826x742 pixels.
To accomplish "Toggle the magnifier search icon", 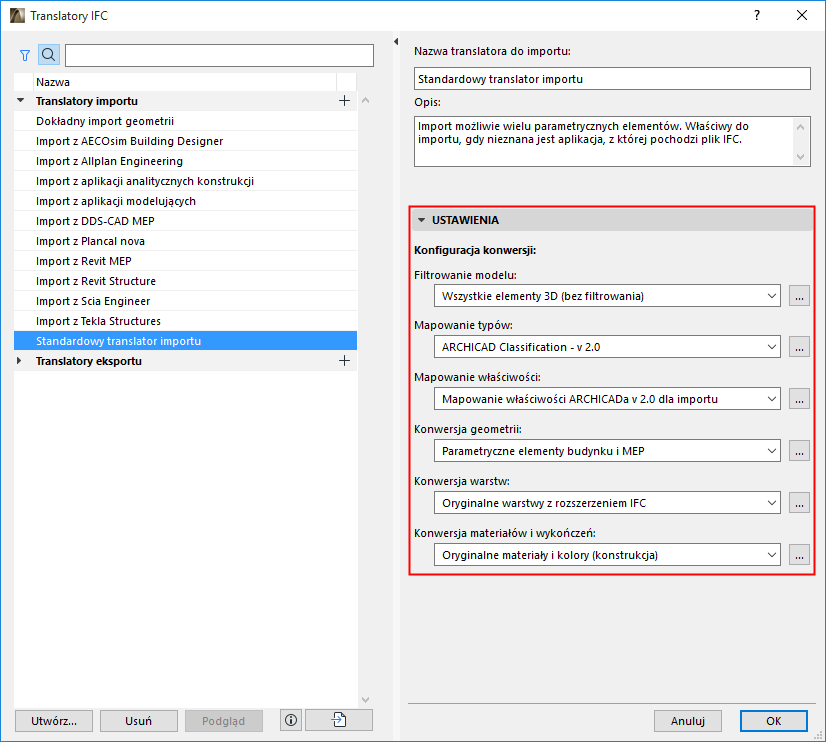I will 48,55.
